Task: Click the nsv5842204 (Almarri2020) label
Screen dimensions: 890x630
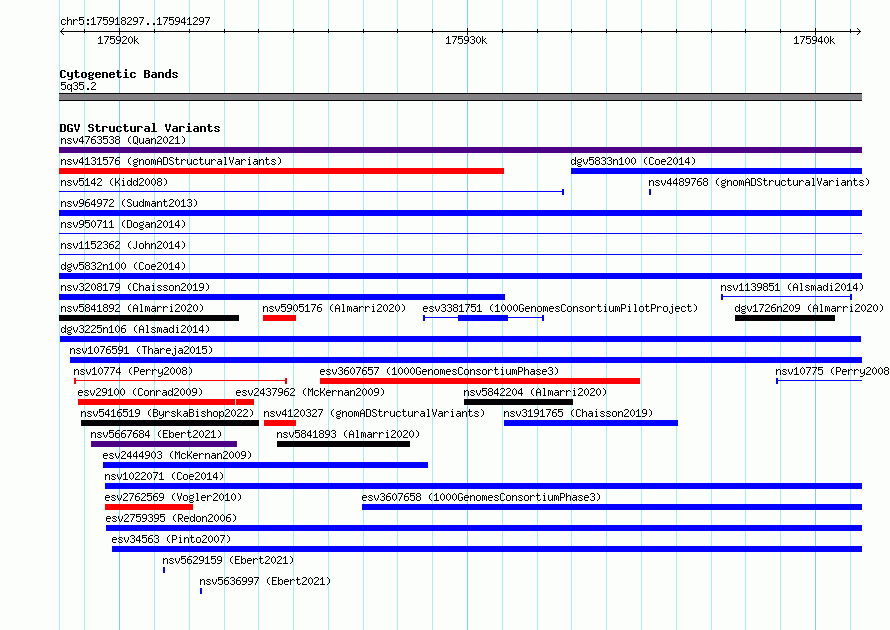Action: coord(535,392)
